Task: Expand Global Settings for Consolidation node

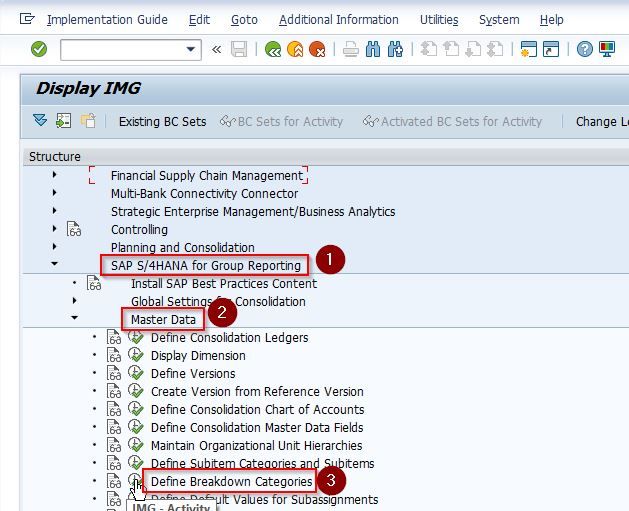Action: (75, 300)
